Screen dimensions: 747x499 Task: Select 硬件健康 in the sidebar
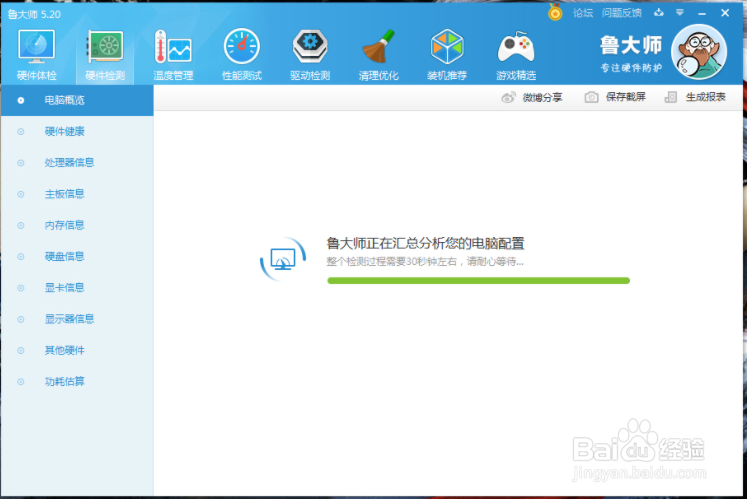tap(77, 132)
